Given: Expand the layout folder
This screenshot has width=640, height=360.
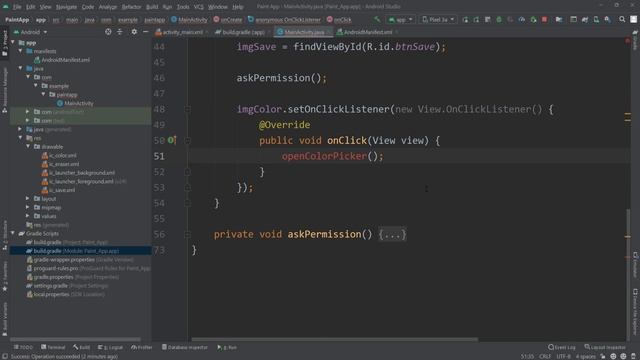Looking at the screenshot, I should [28, 199].
